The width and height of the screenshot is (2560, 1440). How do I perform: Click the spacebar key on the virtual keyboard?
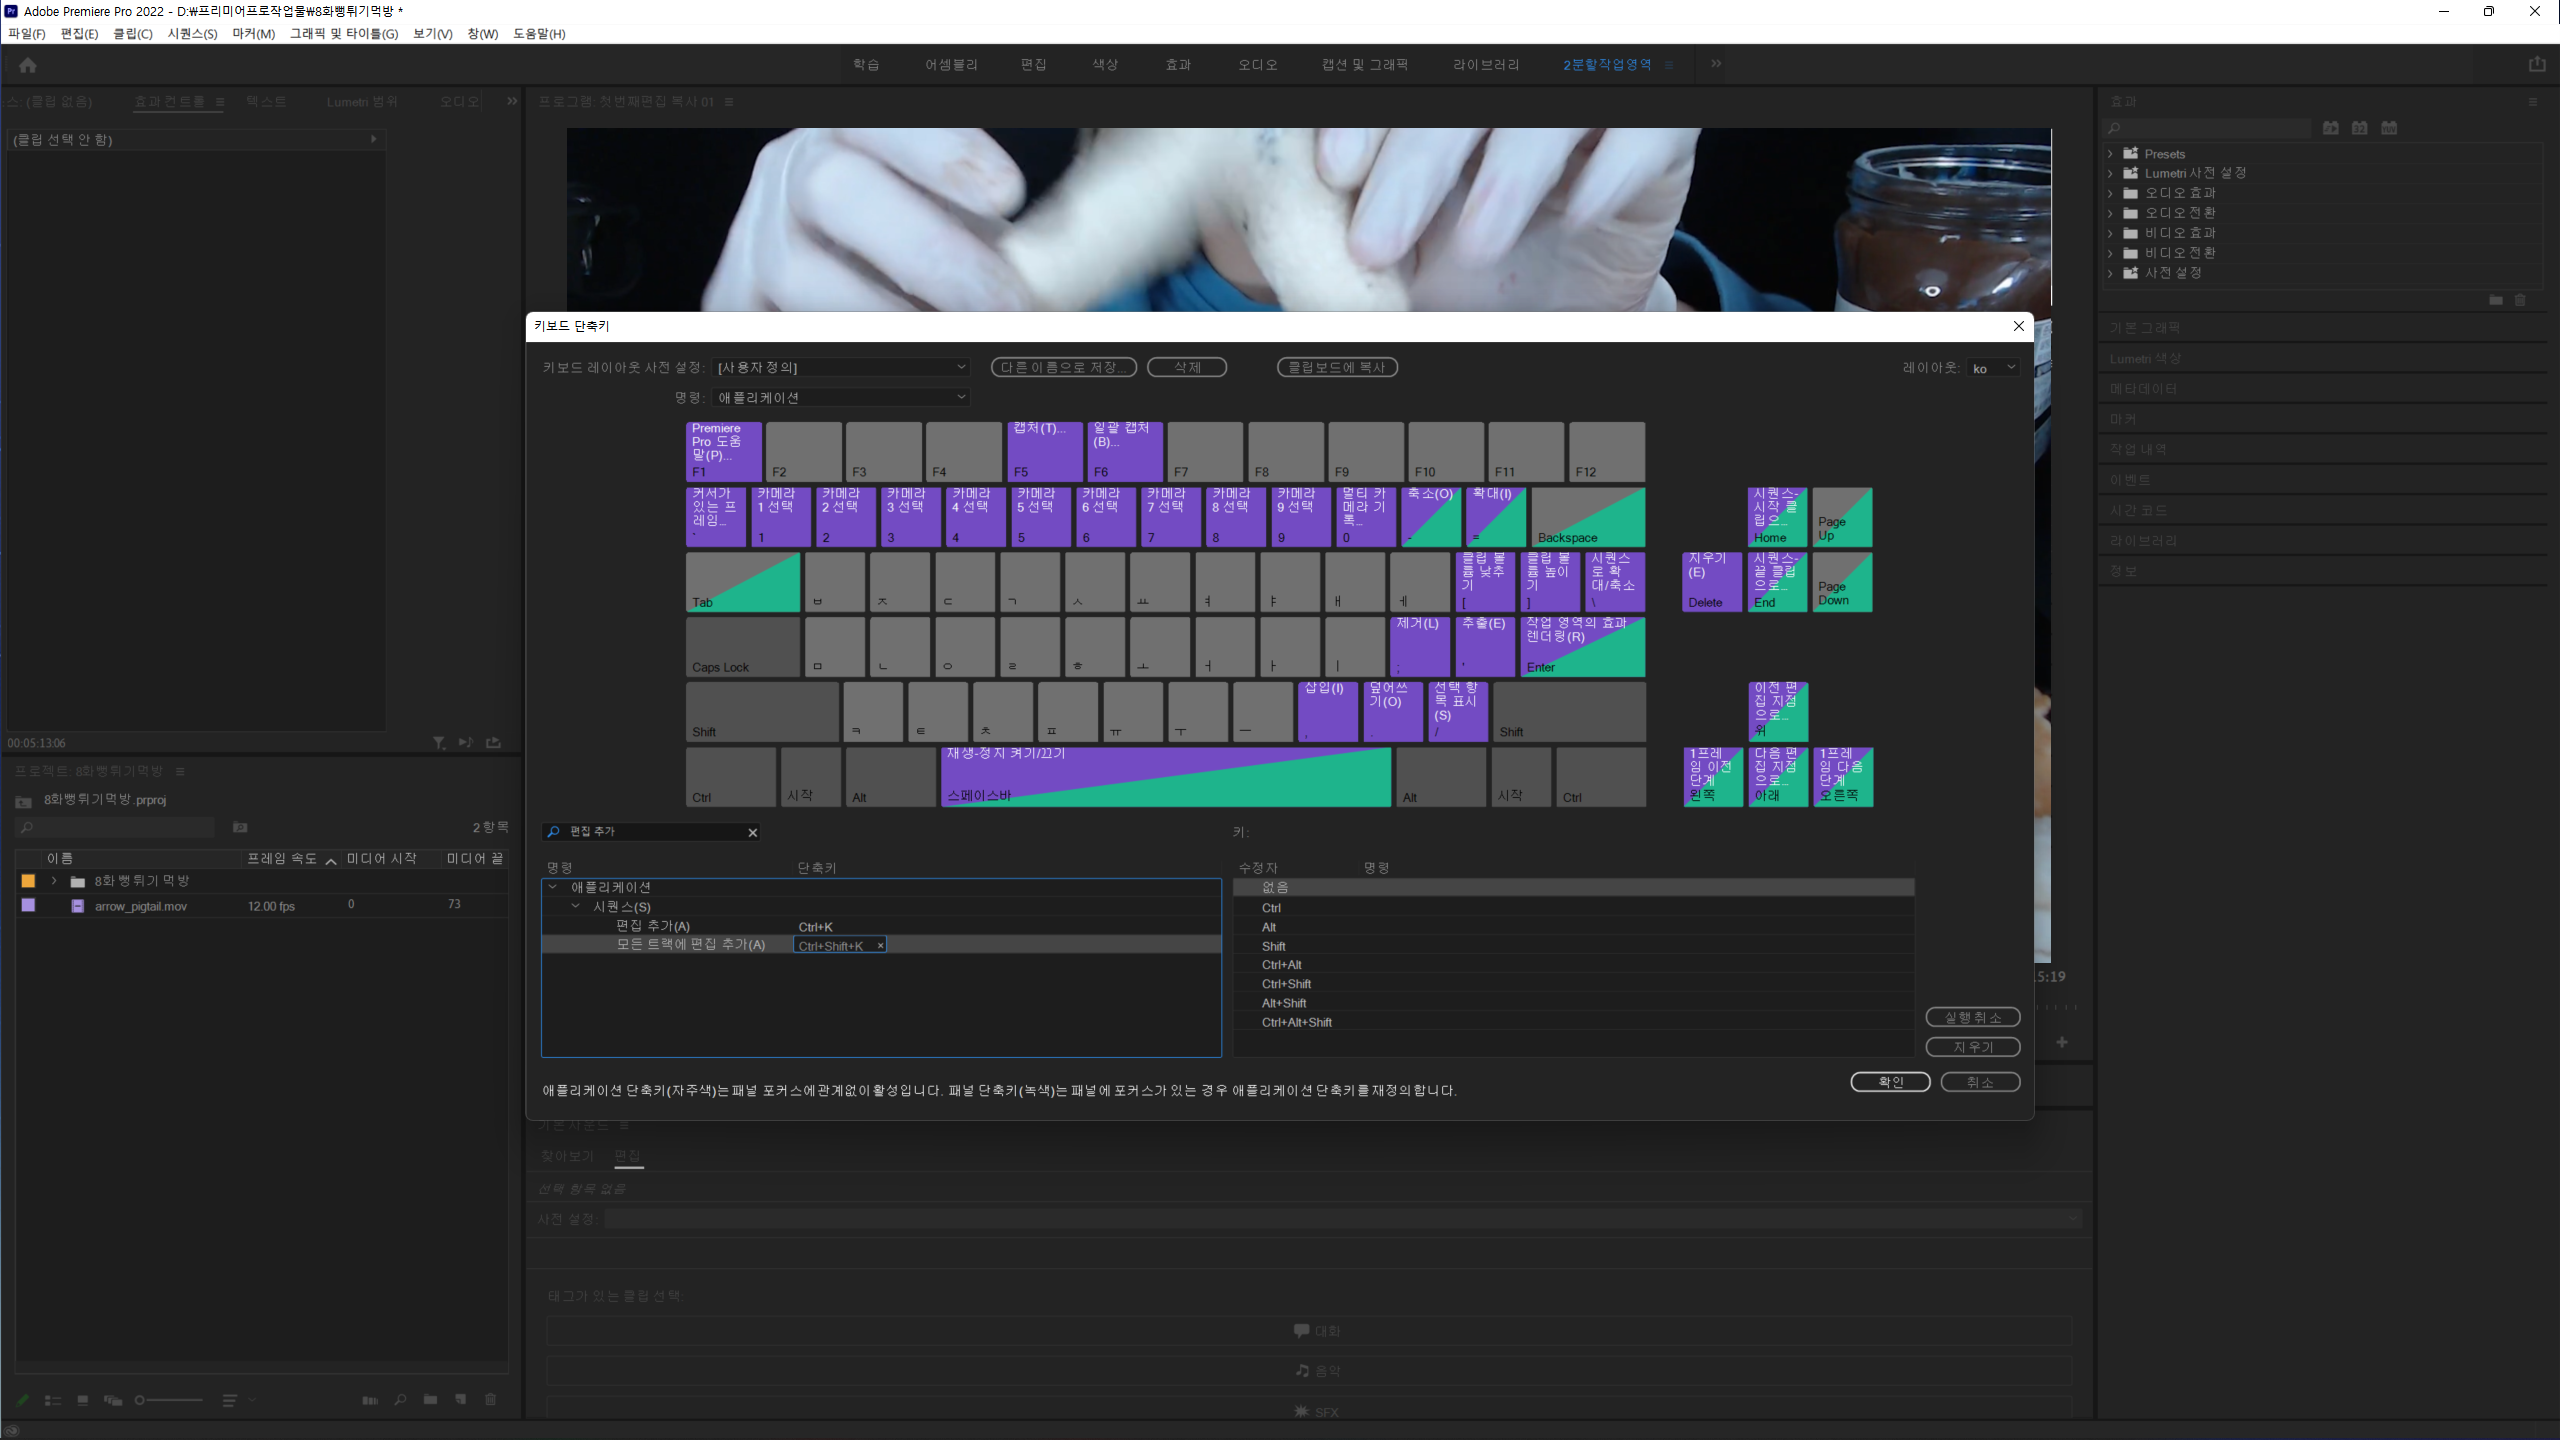tap(1165, 777)
